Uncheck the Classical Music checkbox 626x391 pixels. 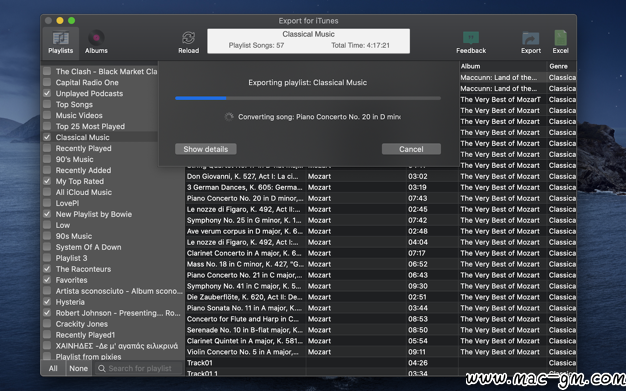47,137
